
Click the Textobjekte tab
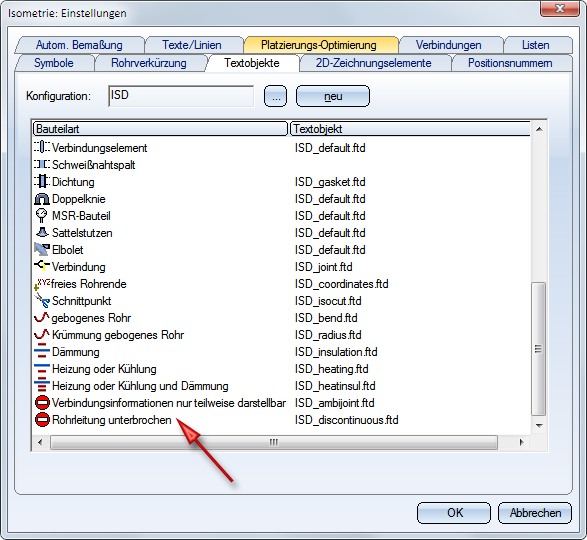pyautogui.click(x=252, y=63)
